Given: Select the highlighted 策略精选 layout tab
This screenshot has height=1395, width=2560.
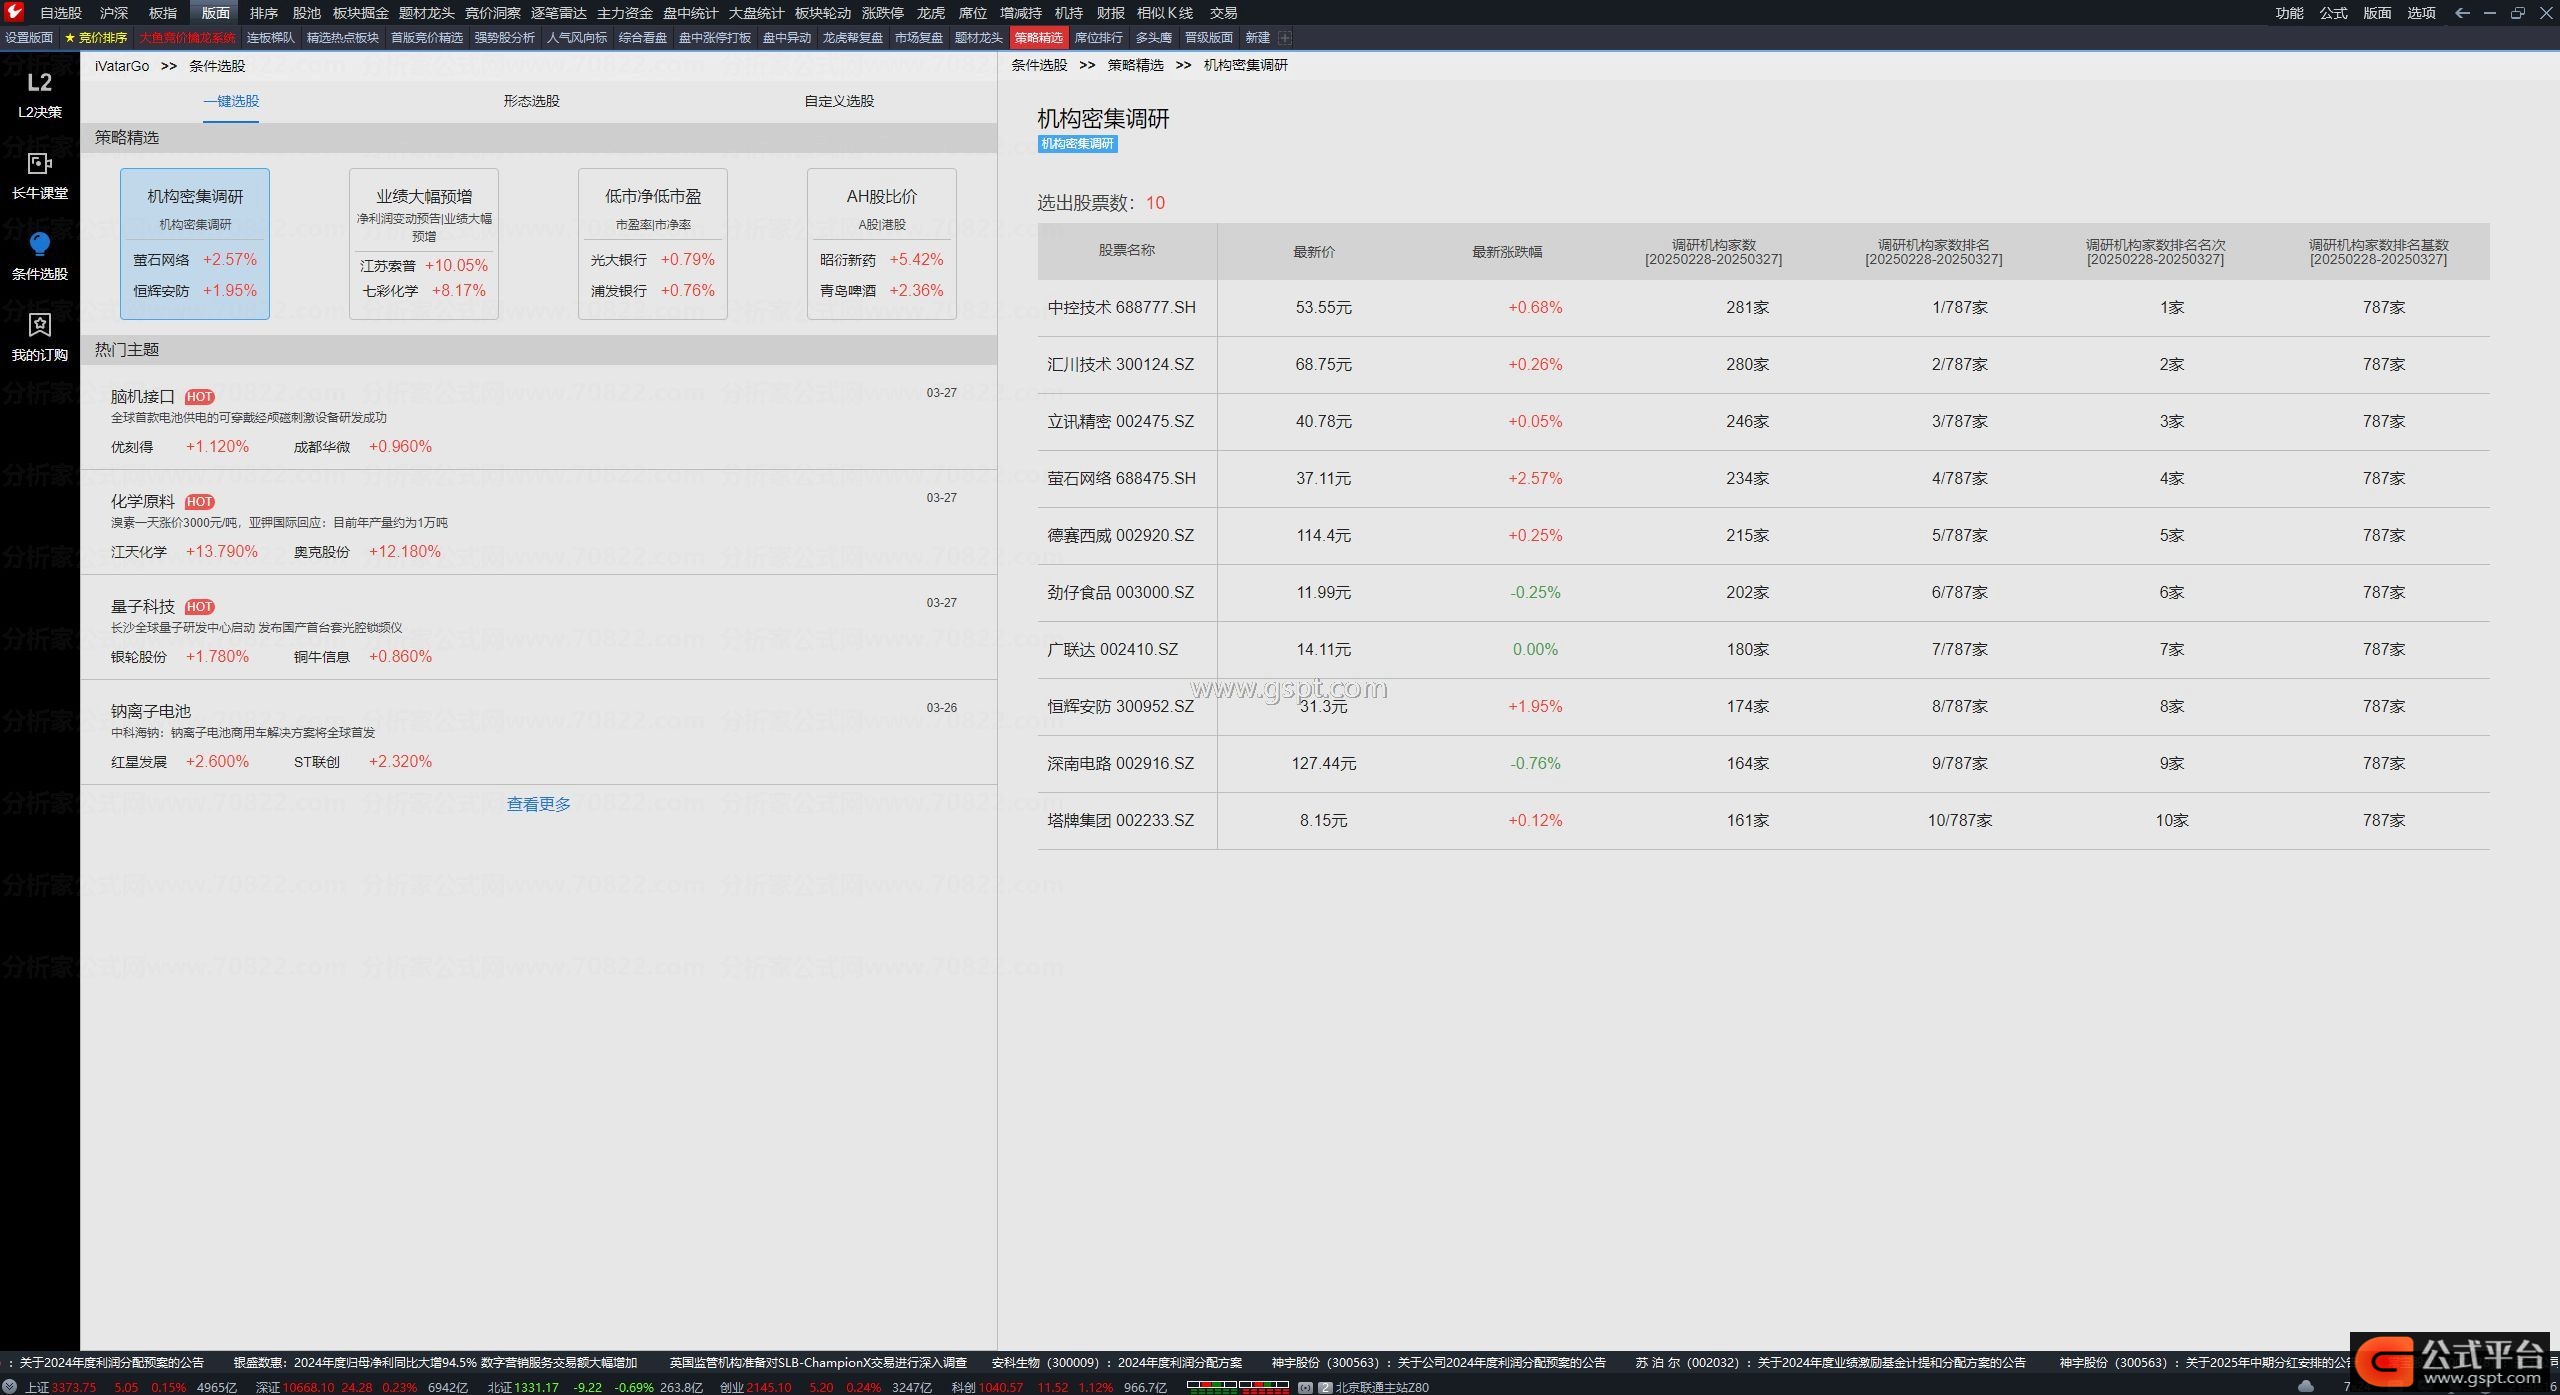Looking at the screenshot, I should click(1038, 38).
